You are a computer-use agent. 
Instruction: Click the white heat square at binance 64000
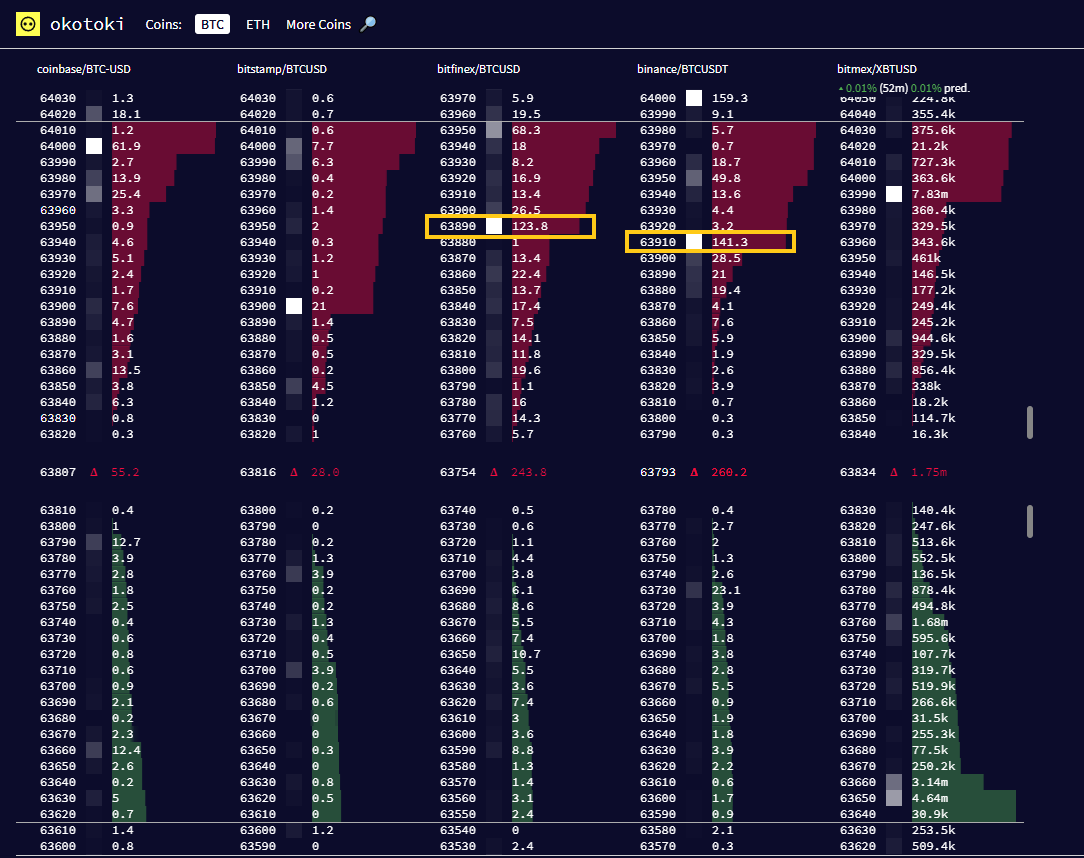pos(694,98)
